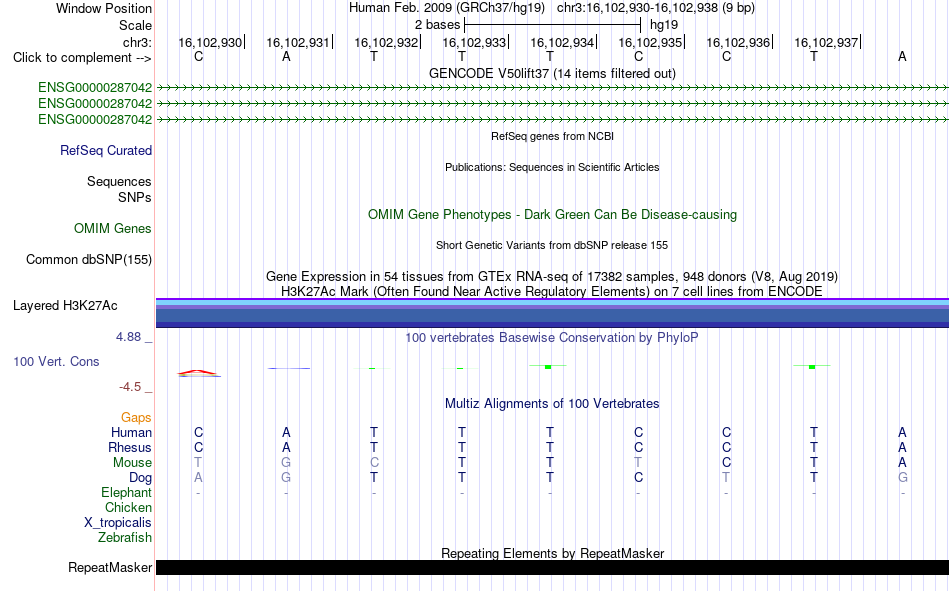The height and width of the screenshot is (591, 950).
Task: Click the '2 bases' scale bar label
Action: tap(437, 25)
